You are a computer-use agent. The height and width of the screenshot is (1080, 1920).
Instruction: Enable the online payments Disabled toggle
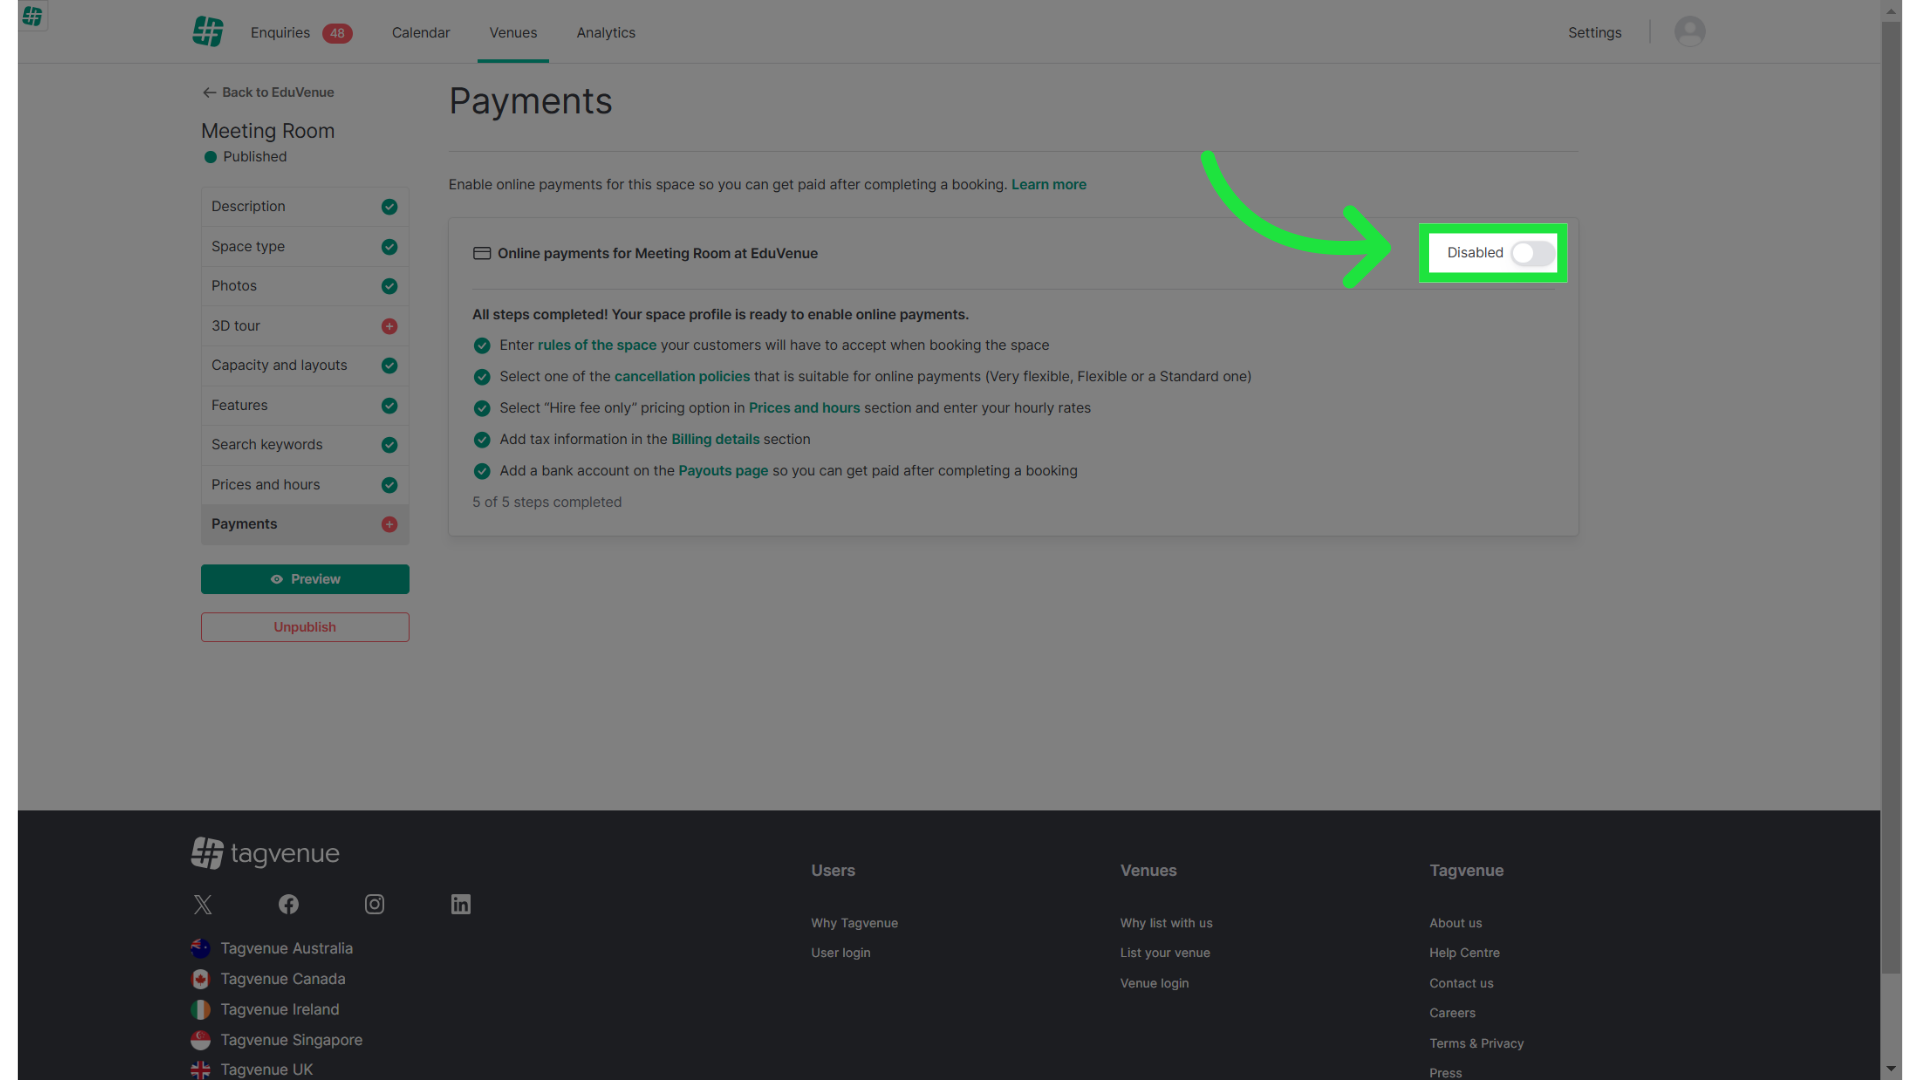pyautogui.click(x=1533, y=253)
